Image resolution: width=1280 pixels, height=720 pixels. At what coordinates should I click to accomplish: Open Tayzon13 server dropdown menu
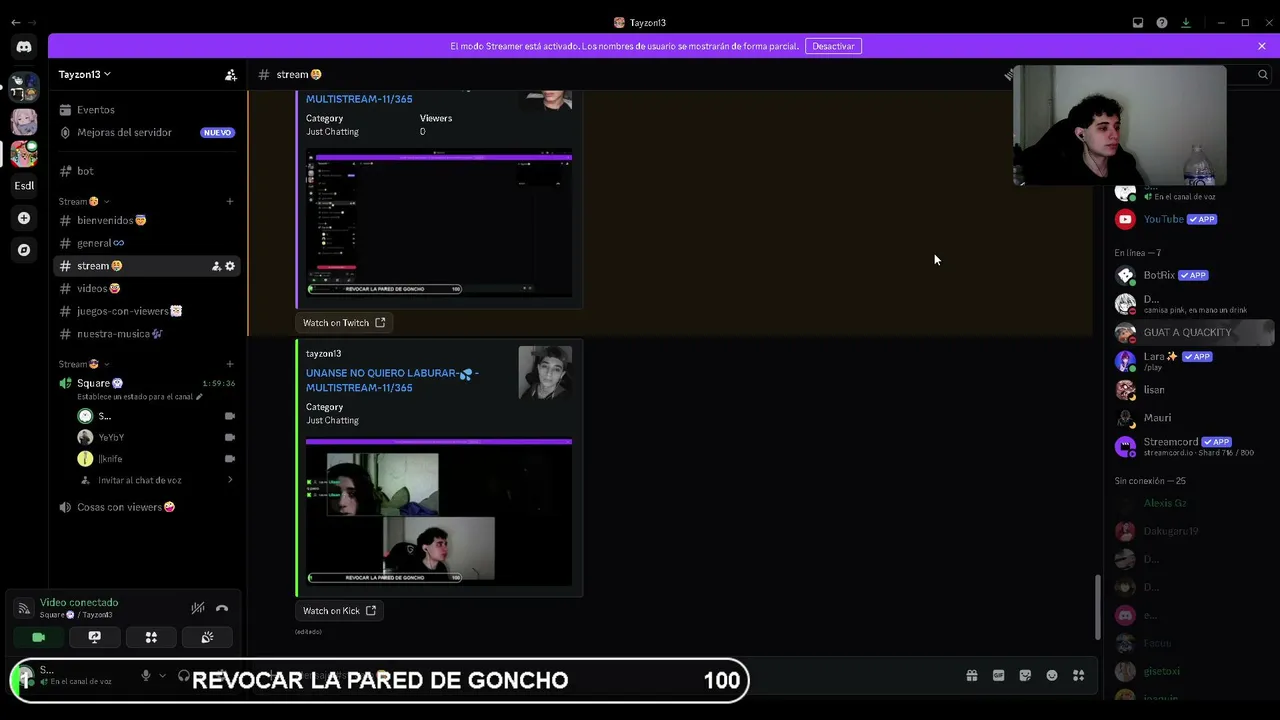(85, 74)
